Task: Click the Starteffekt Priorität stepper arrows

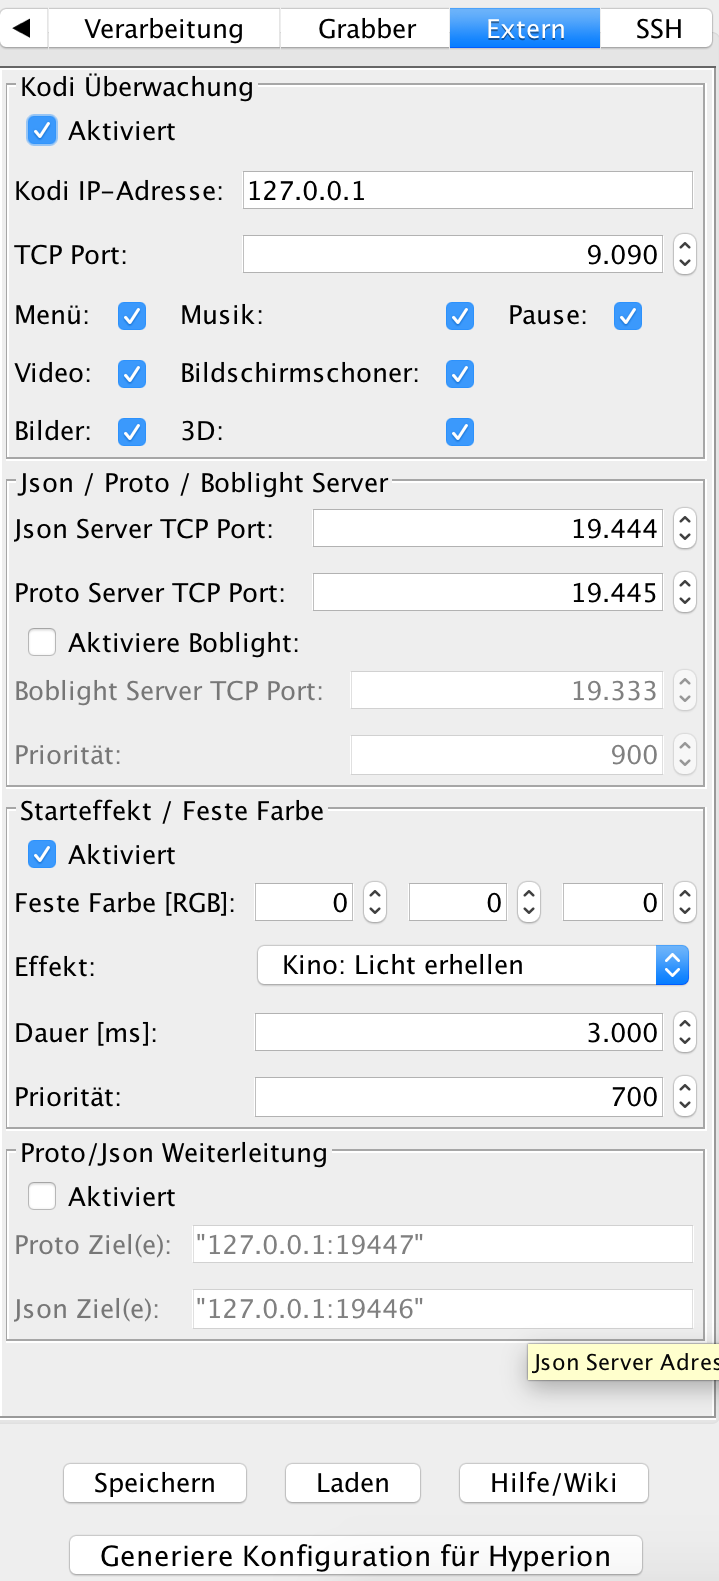Action: click(x=684, y=1096)
